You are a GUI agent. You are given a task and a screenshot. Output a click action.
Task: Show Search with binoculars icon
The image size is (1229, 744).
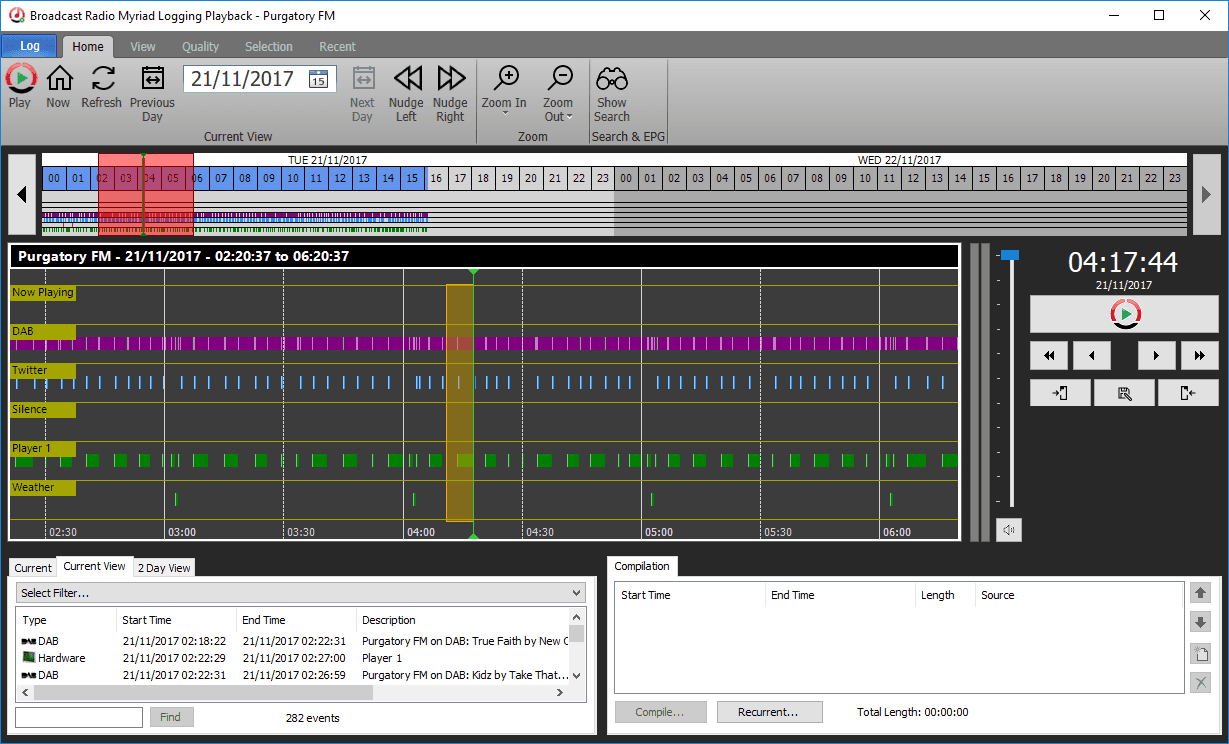(x=612, y=93)
